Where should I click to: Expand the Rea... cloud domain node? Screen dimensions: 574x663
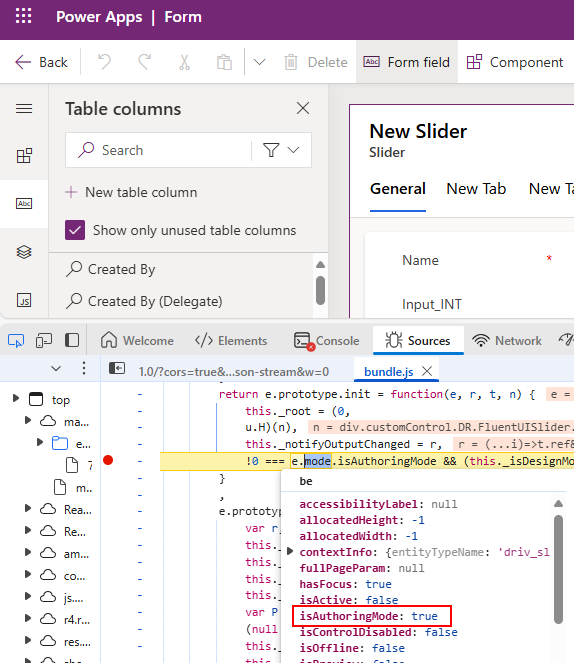28,508
